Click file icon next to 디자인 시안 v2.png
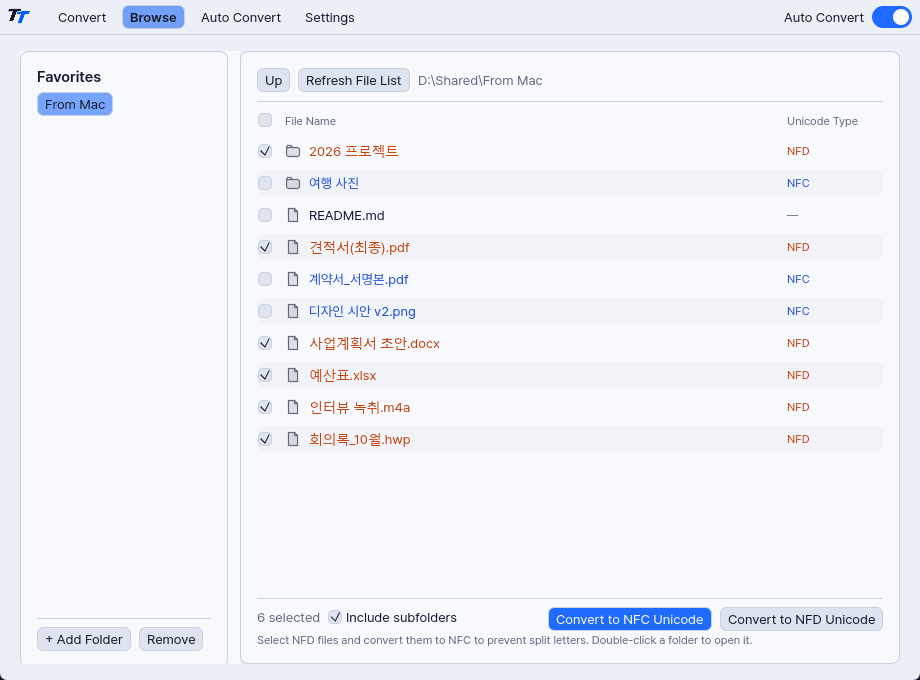This screenshot has width=920, height=680. click(x=293, y=311)
